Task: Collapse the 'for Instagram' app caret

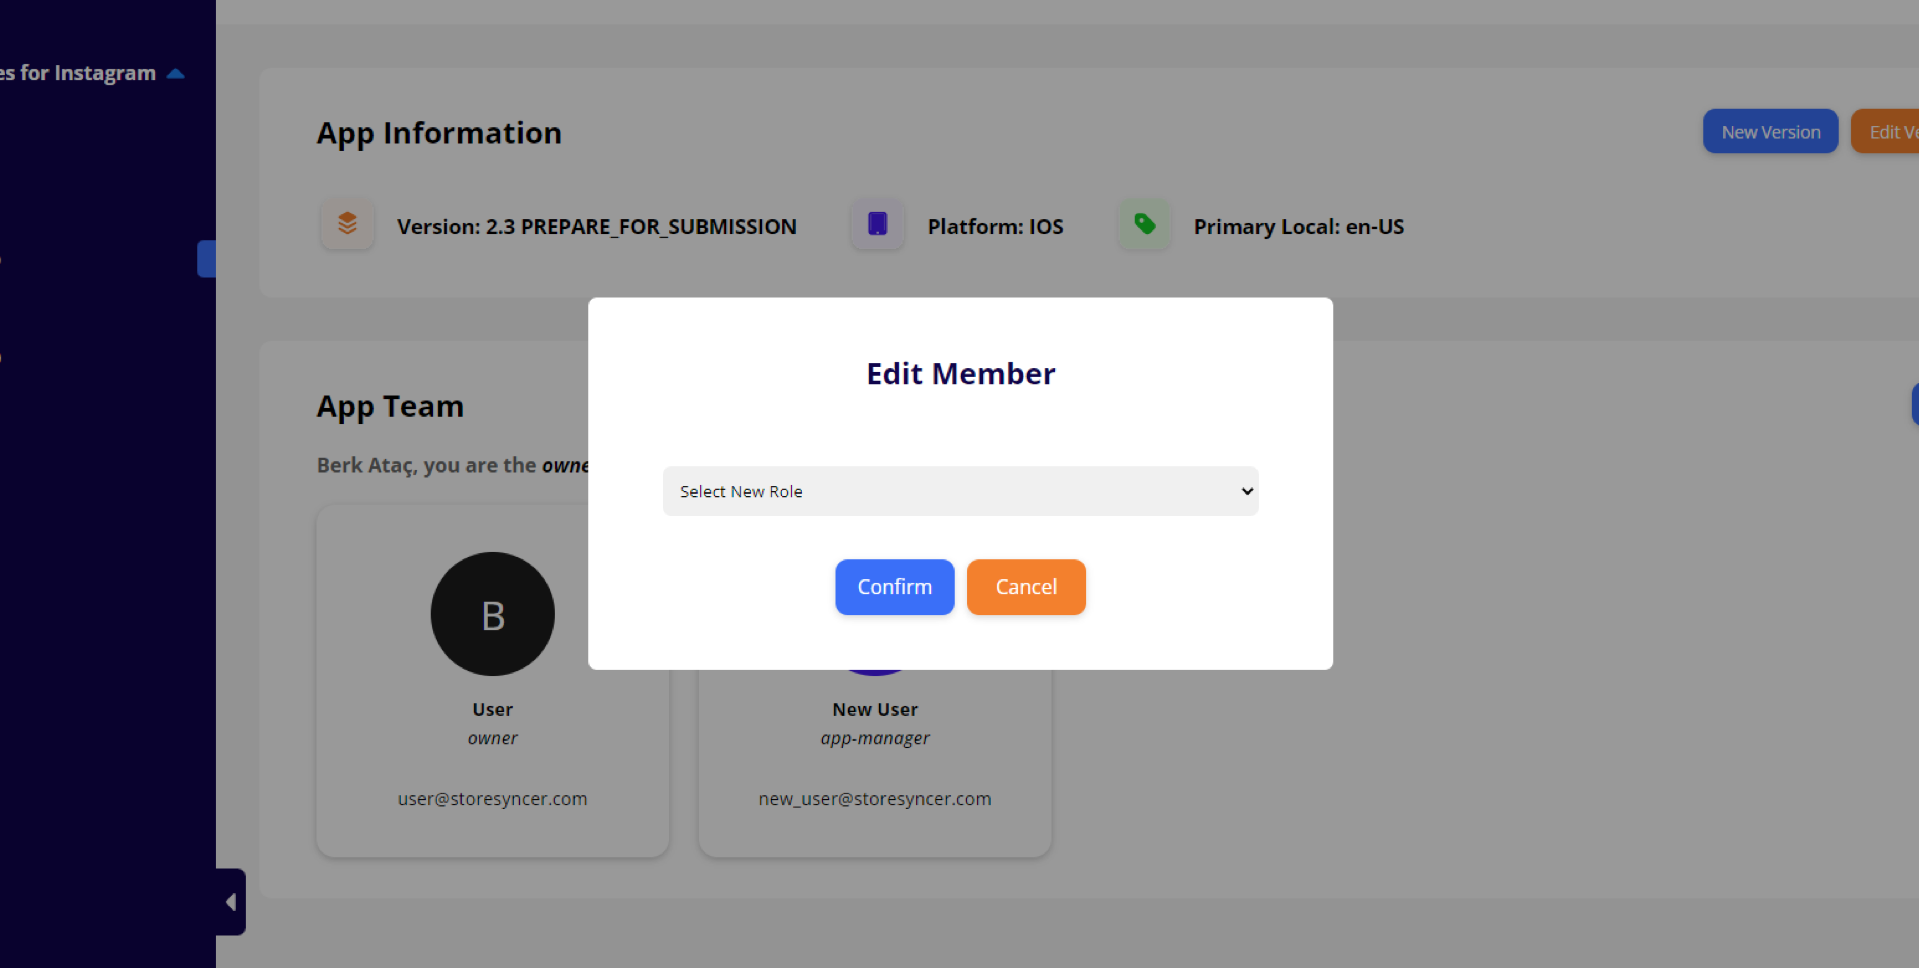Action: 176,74
